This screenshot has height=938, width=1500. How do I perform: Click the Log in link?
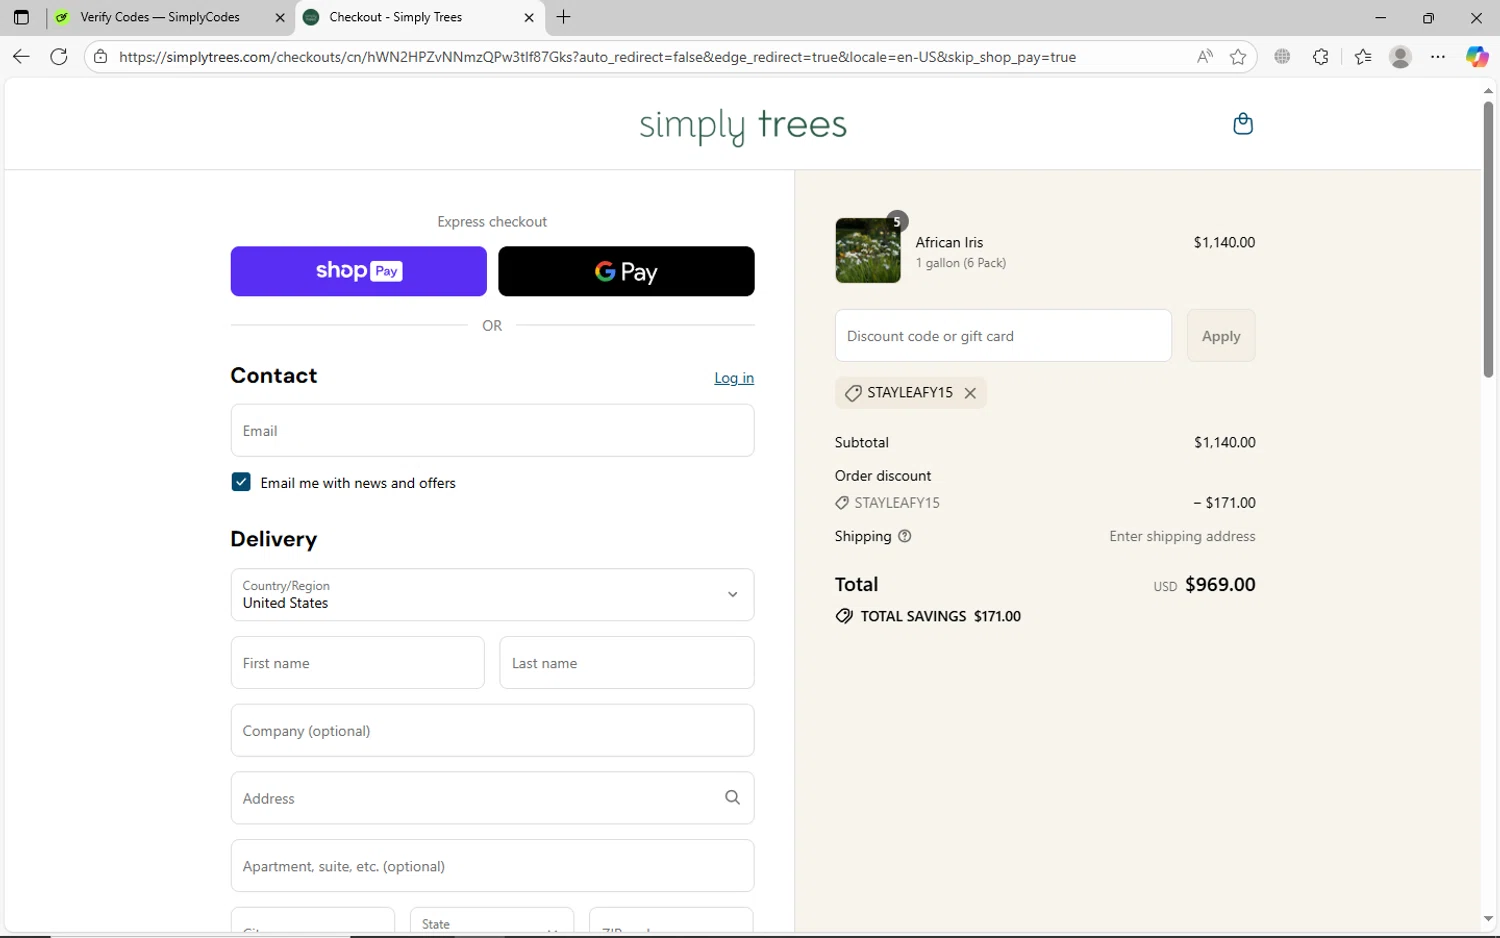[x=734, y=378]
